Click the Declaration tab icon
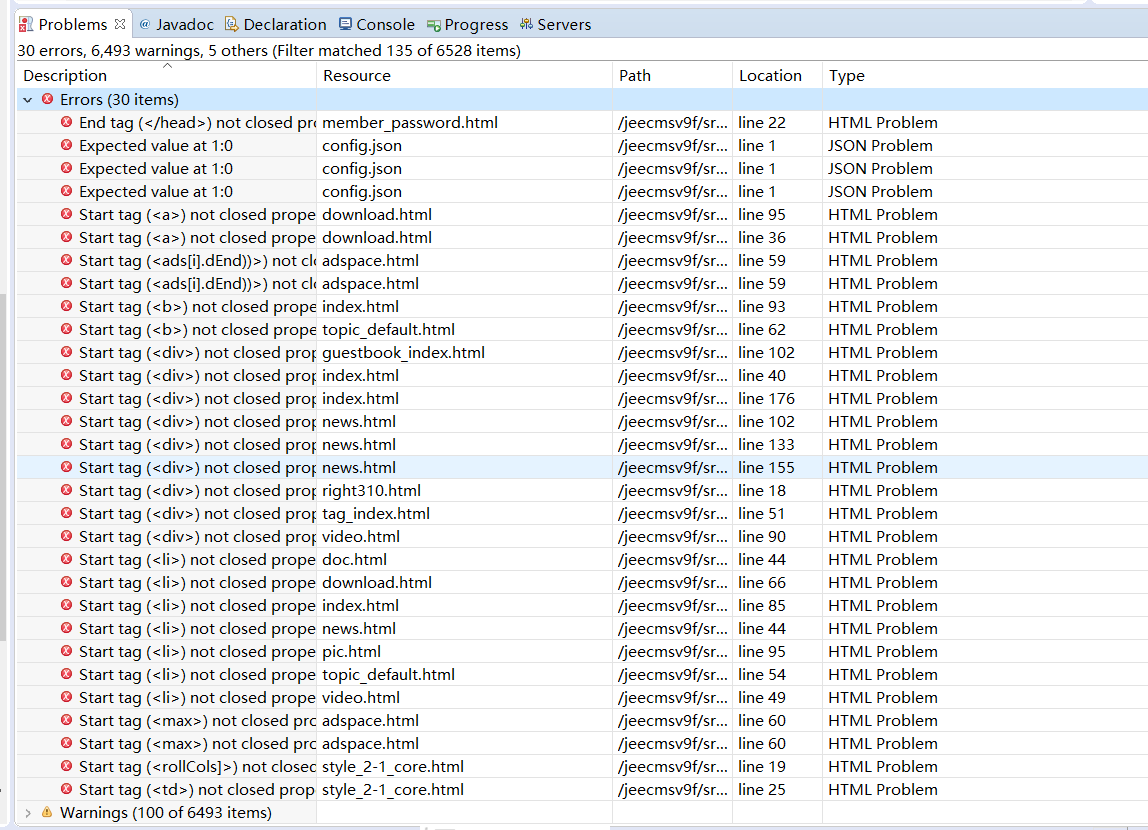The height and width of the screenshot is (830, 1148). tap(232, 24)
